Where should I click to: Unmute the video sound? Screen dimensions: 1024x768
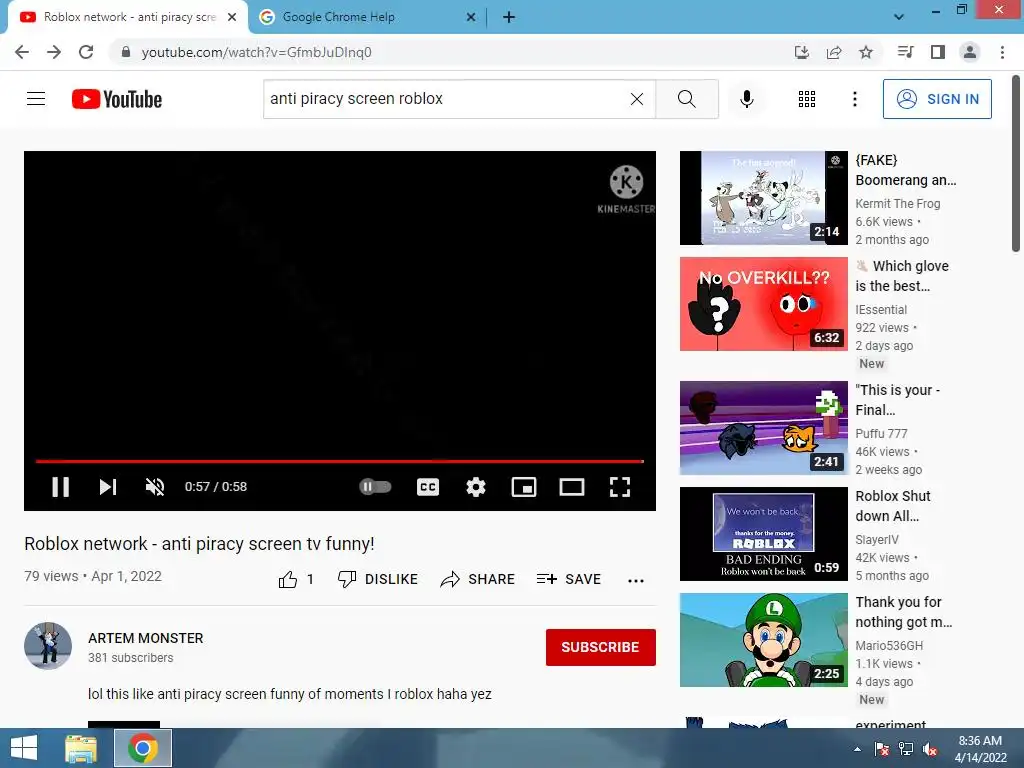click(x=155, y=487)
